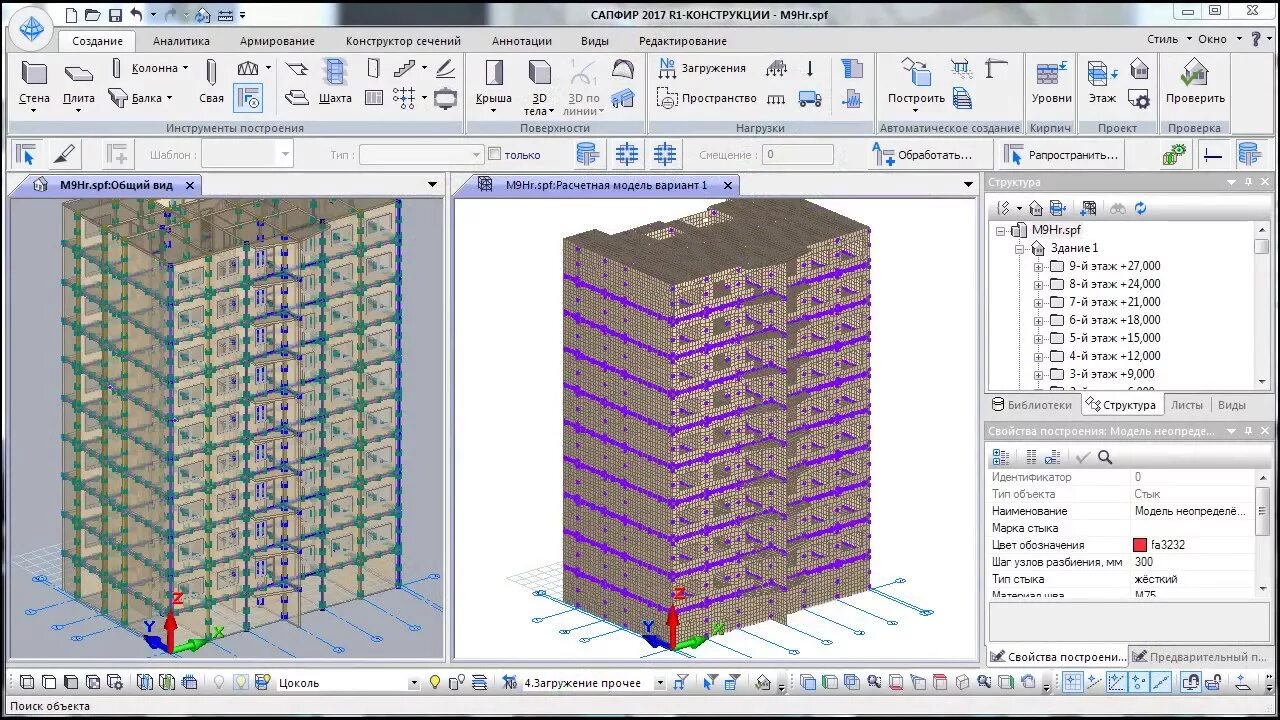Open the Шаблон combo box

[247, 154]
